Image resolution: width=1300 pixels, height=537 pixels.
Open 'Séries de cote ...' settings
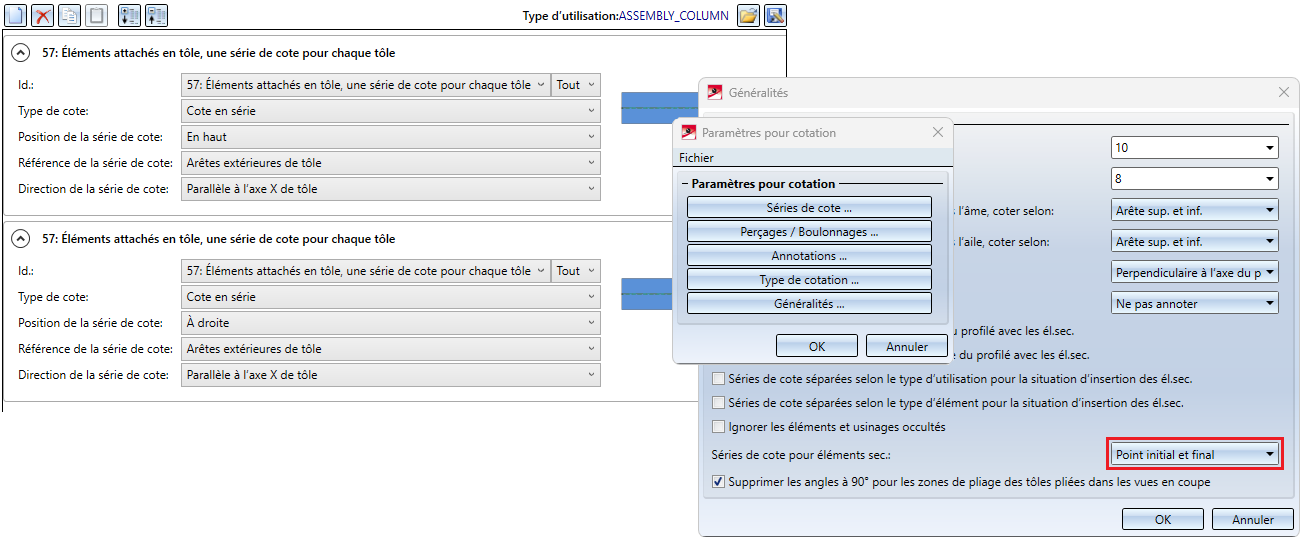pos(809,208)
